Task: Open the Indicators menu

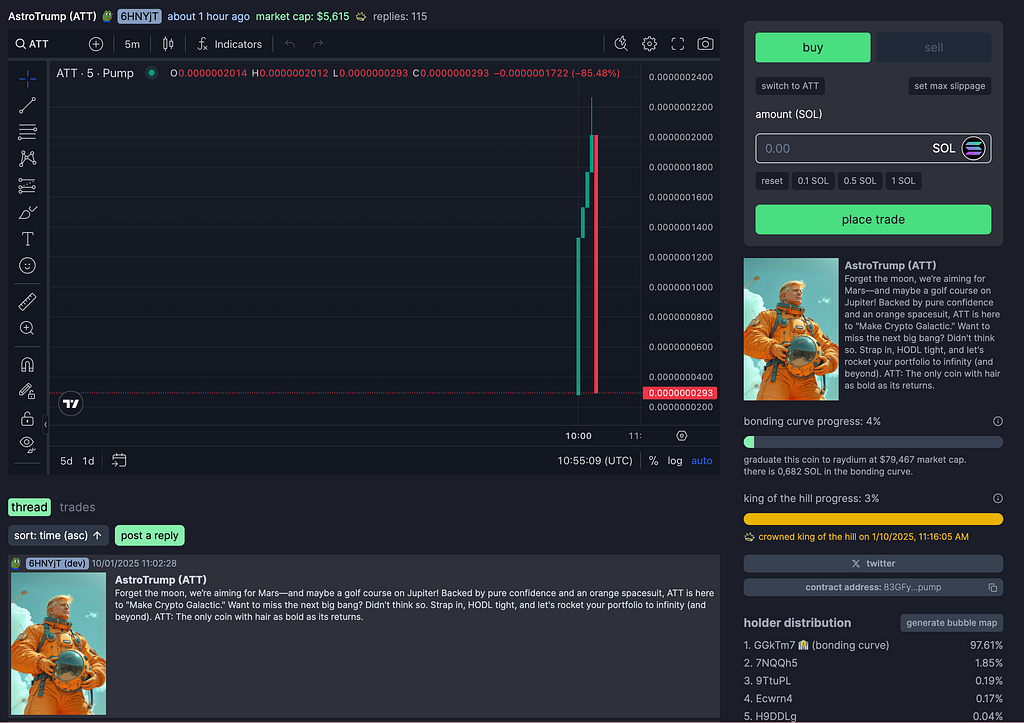Action: click(229, 44)
